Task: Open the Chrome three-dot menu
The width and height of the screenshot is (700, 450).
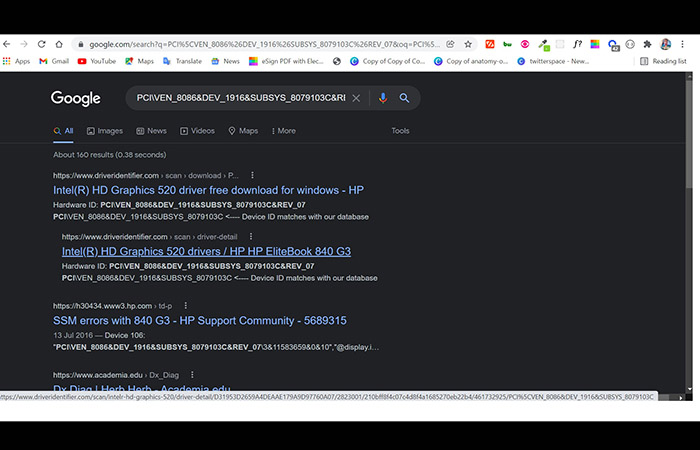Action: (682, 44)
